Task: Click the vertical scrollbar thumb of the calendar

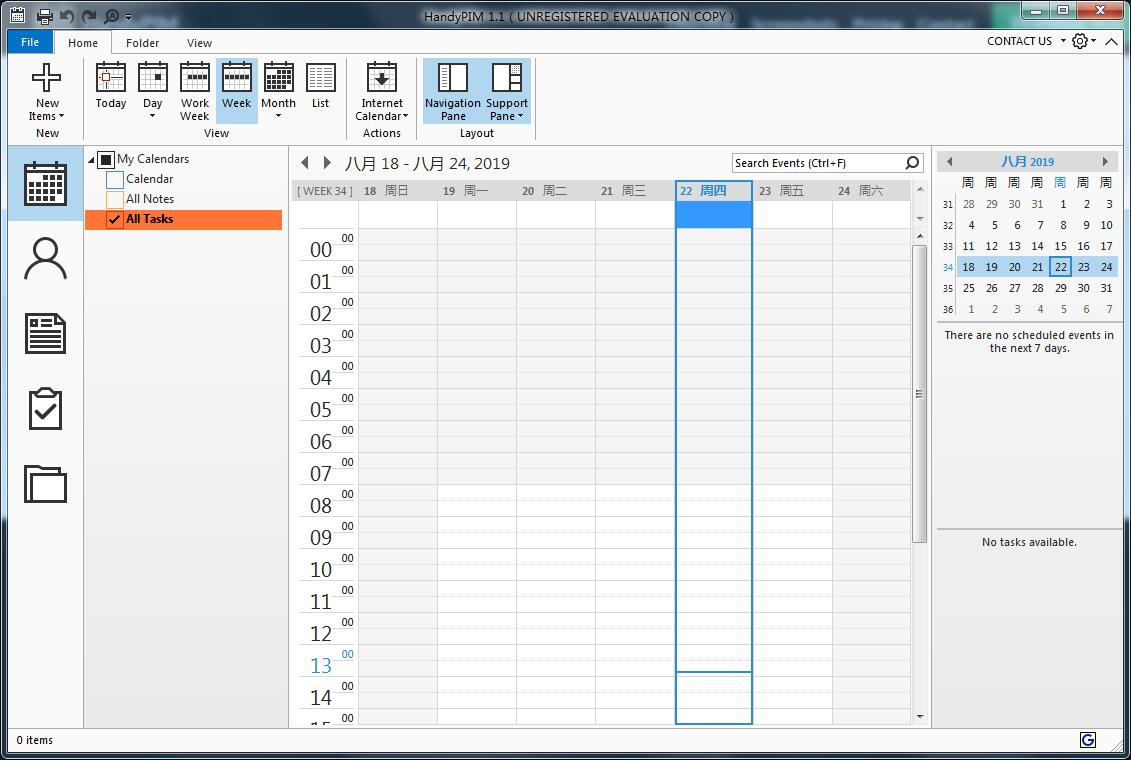Action: (919, 394)
